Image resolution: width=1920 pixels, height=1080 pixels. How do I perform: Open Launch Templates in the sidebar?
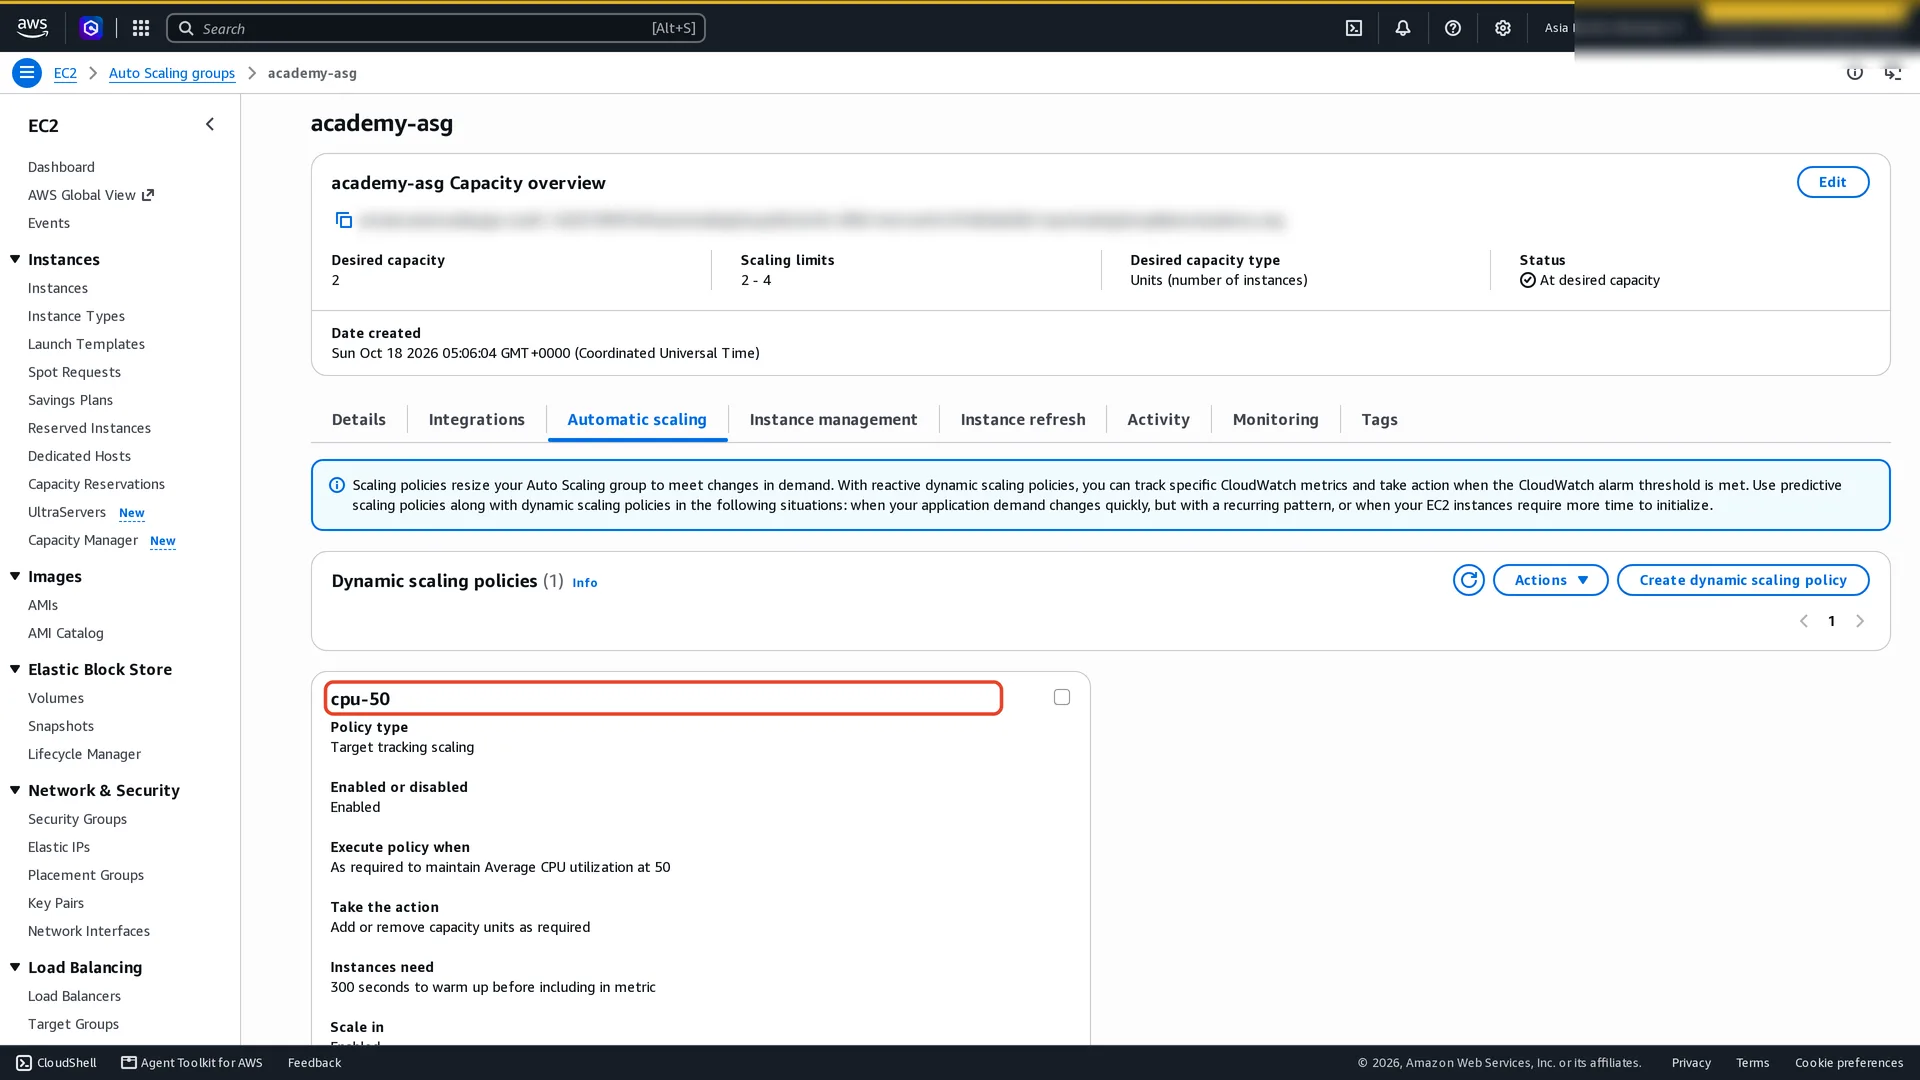click(x=86, y=344)
